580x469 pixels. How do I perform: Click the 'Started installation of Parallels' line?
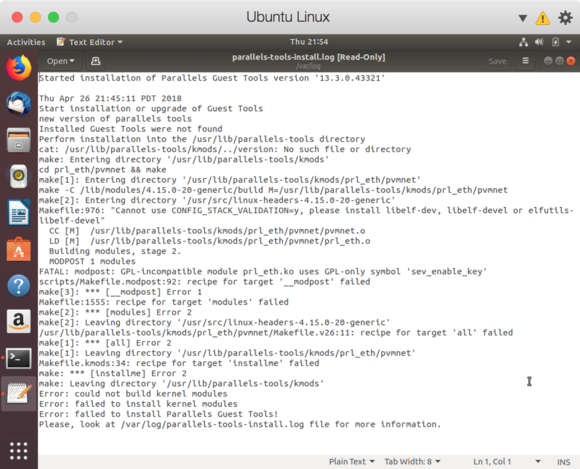(x=212, y=78)
